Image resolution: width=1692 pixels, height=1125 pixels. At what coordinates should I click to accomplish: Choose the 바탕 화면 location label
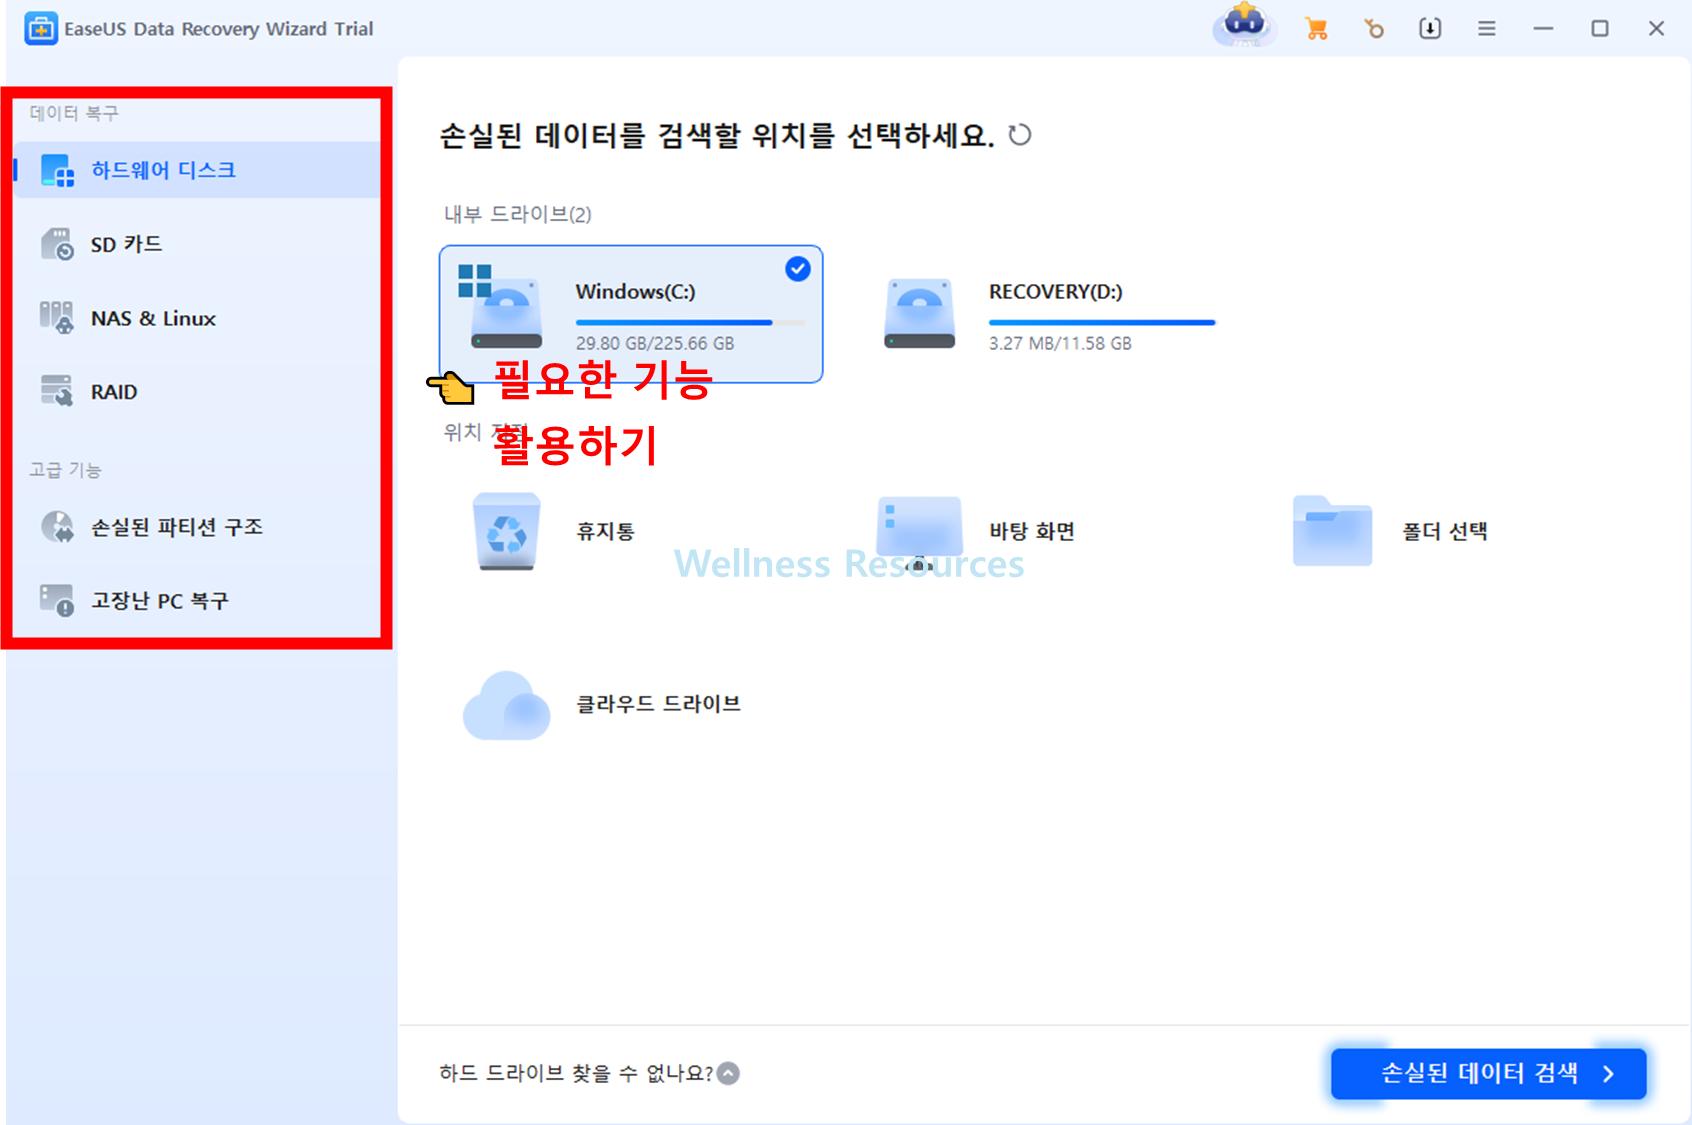pos(1032,531)
